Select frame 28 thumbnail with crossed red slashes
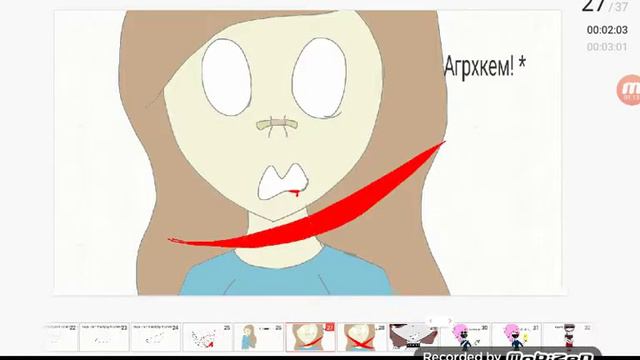The width and height of the screenshot is (640, 360). tap(362, 337)
